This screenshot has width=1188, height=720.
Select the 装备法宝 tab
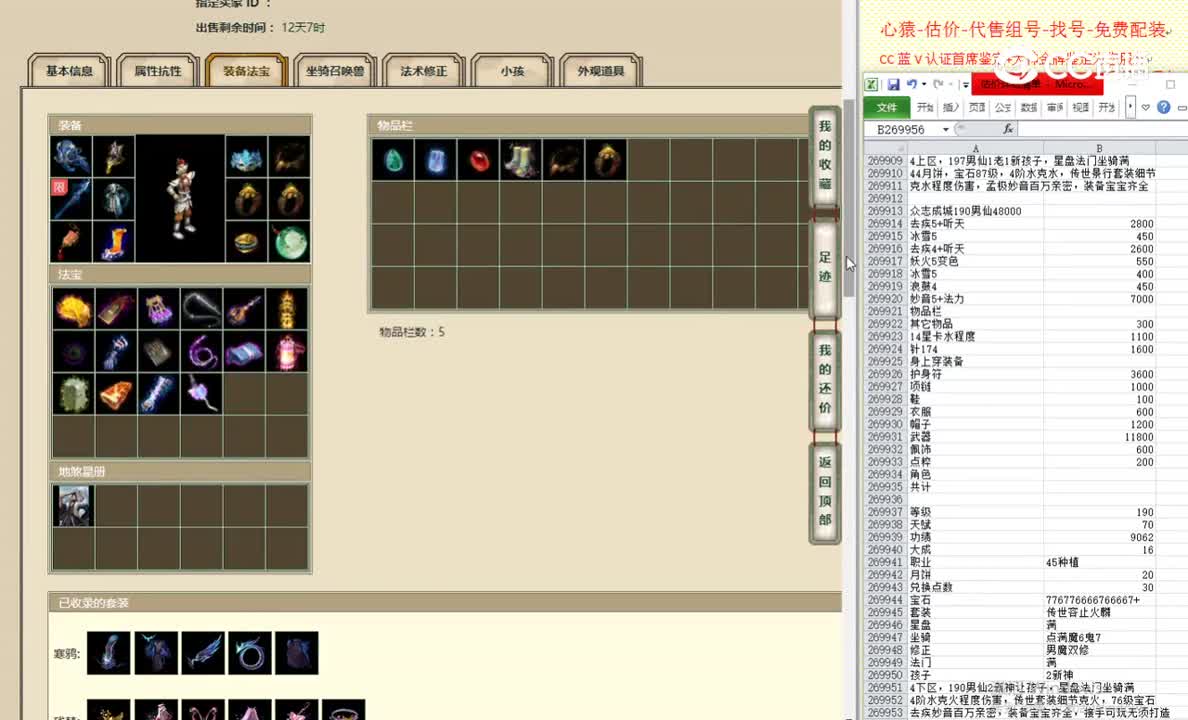(x=246, y=70)
